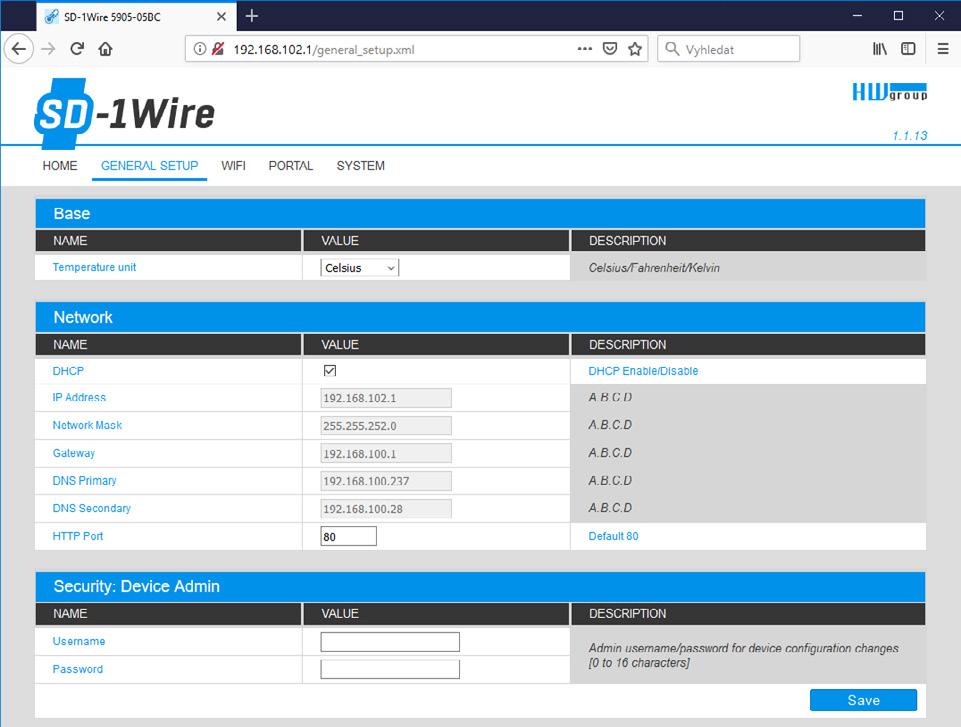Click the search magnifier icon
Screen dimensions: 961x727
pyautogui.click(x=672, y=49)
